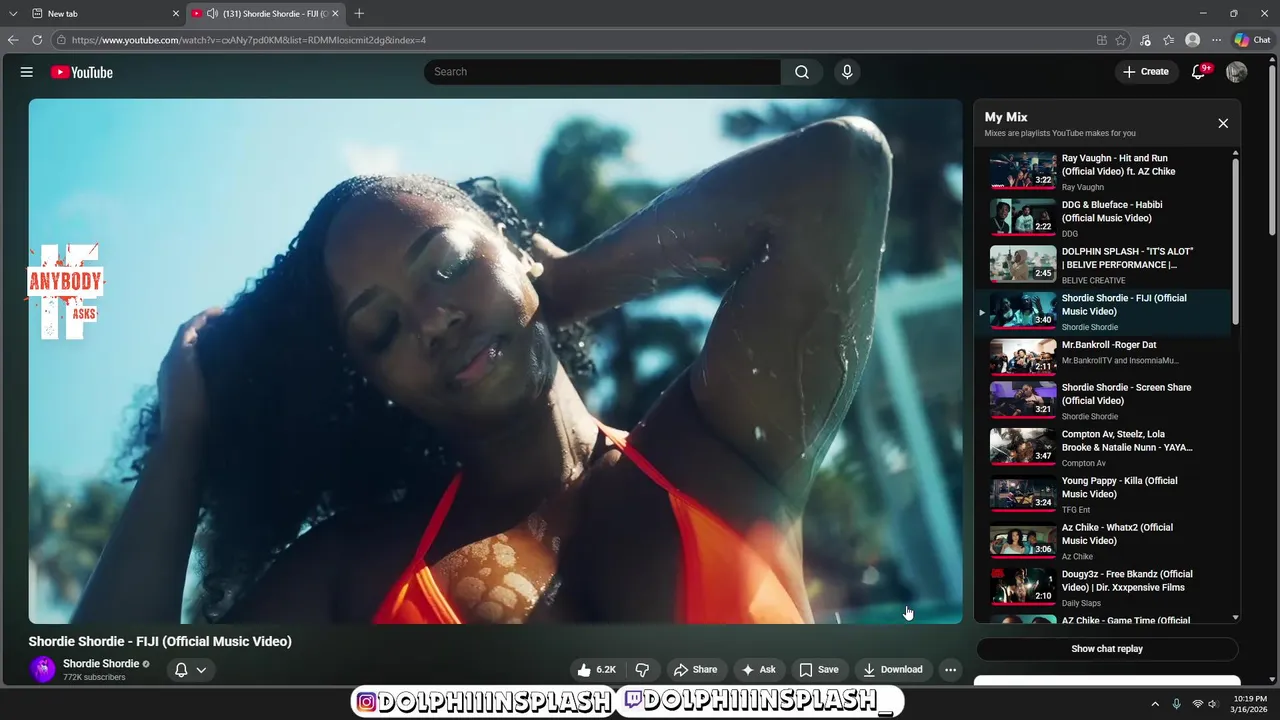
Task: Open the Shordie Shordie channel name link
Action: 101,664
